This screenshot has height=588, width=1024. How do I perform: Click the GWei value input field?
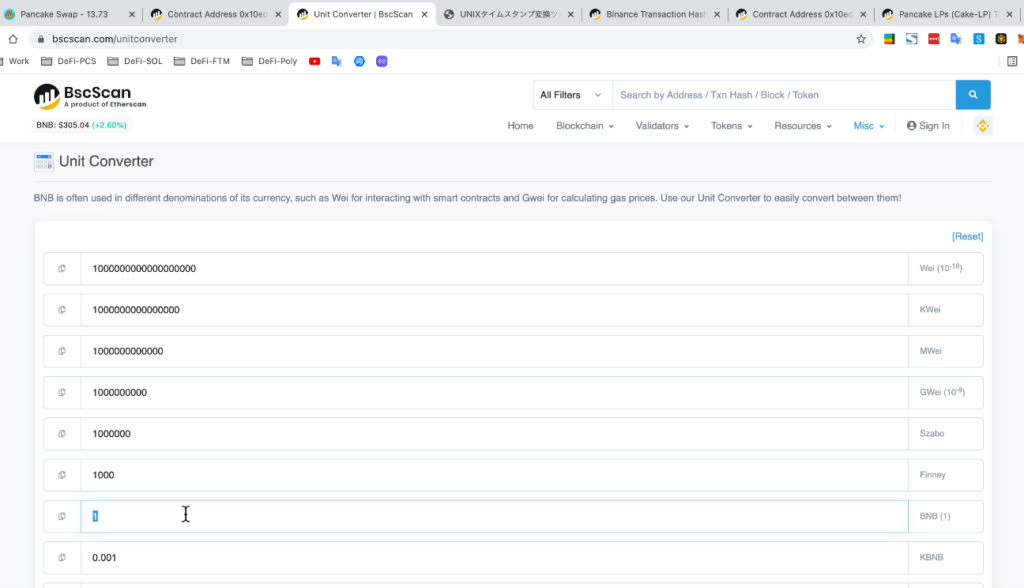494,392
